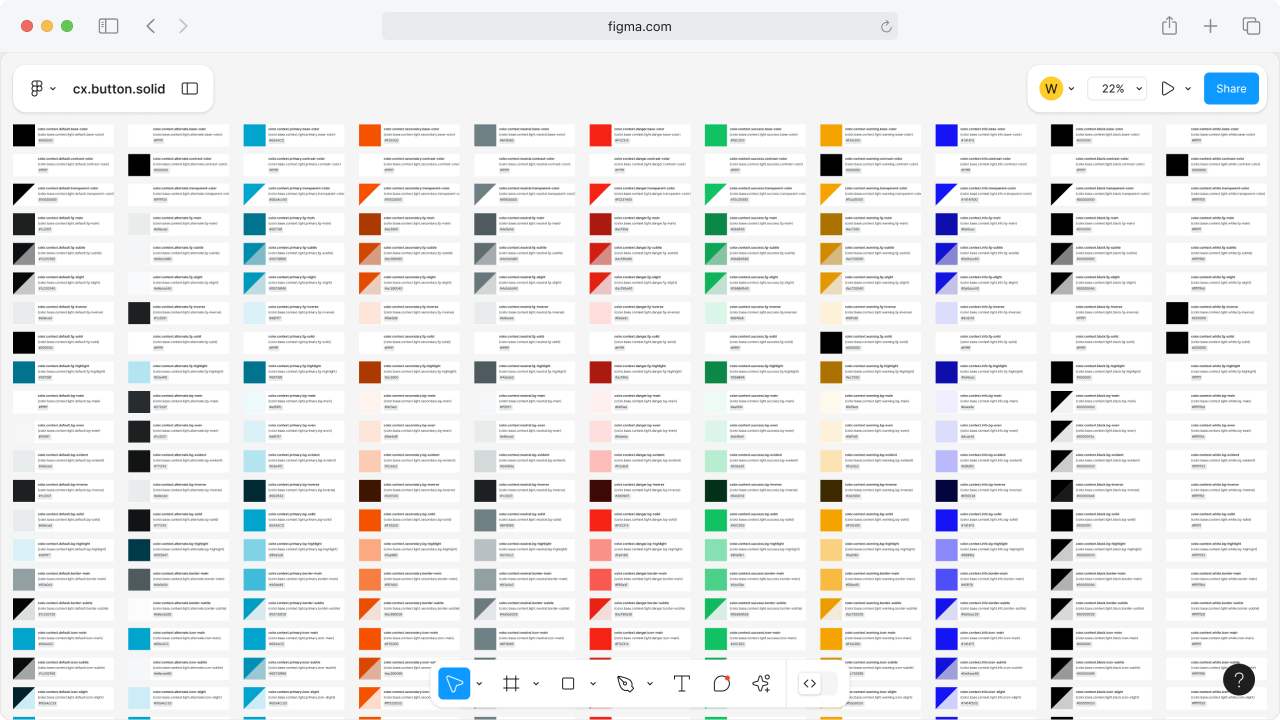
Task: Select the Comment tool
Action: pos(722,683)
